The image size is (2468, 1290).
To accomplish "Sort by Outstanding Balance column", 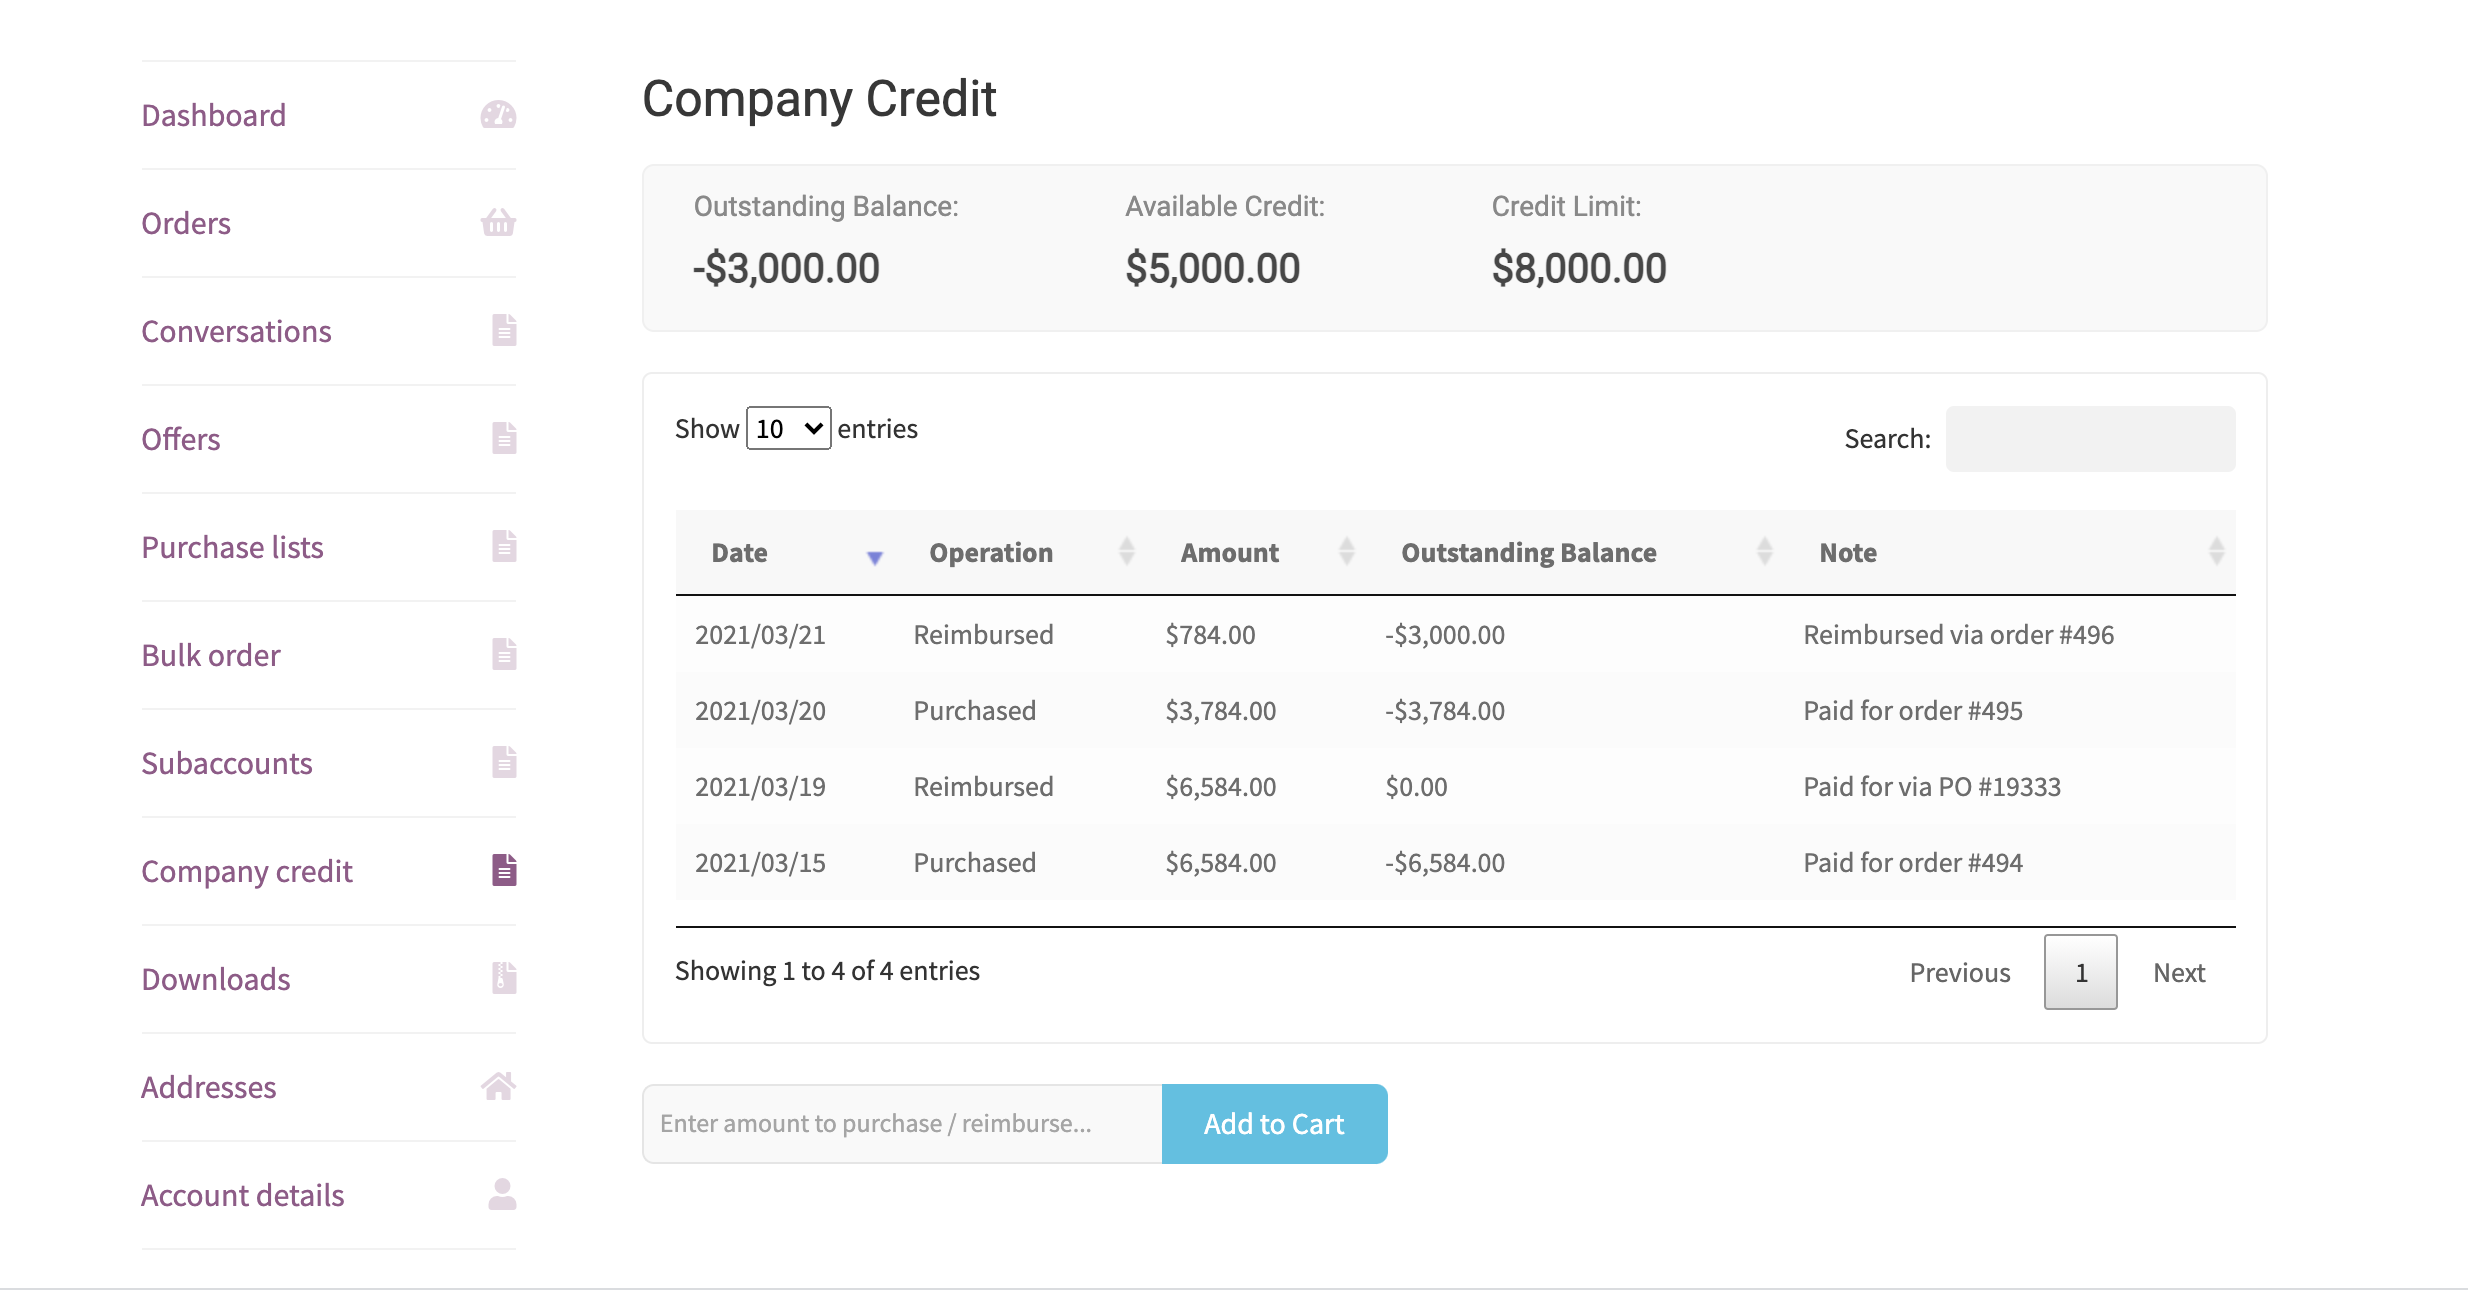I will coord(1529,553).
